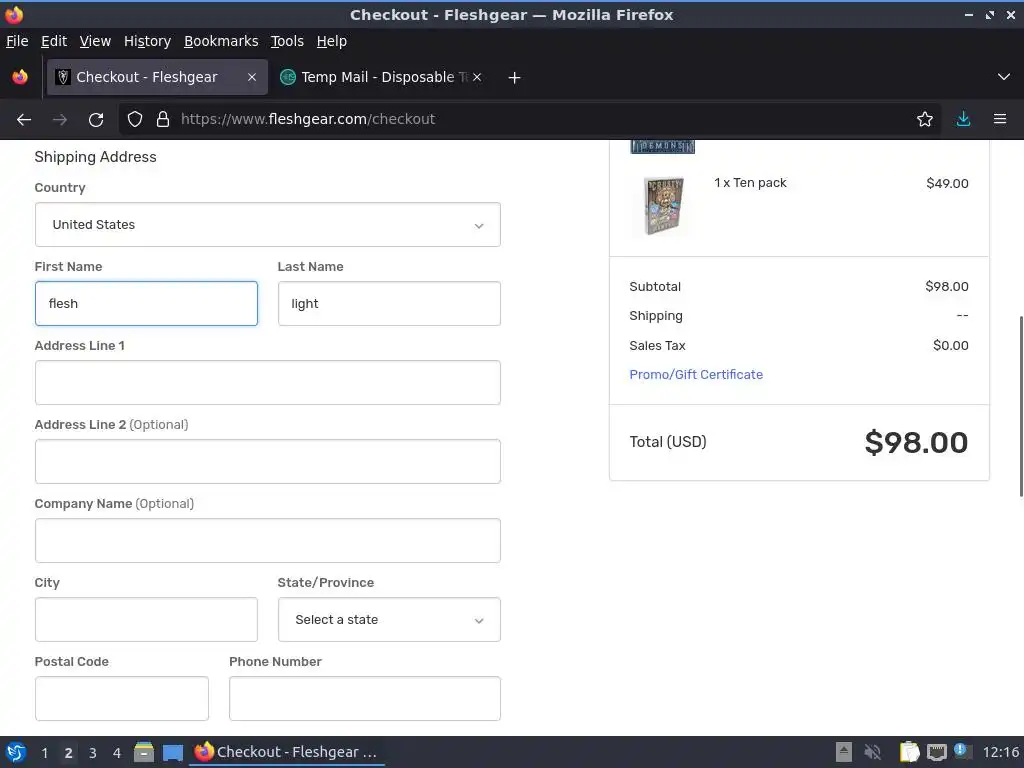
Task: View site security lock information
Action: click(163, 120)
